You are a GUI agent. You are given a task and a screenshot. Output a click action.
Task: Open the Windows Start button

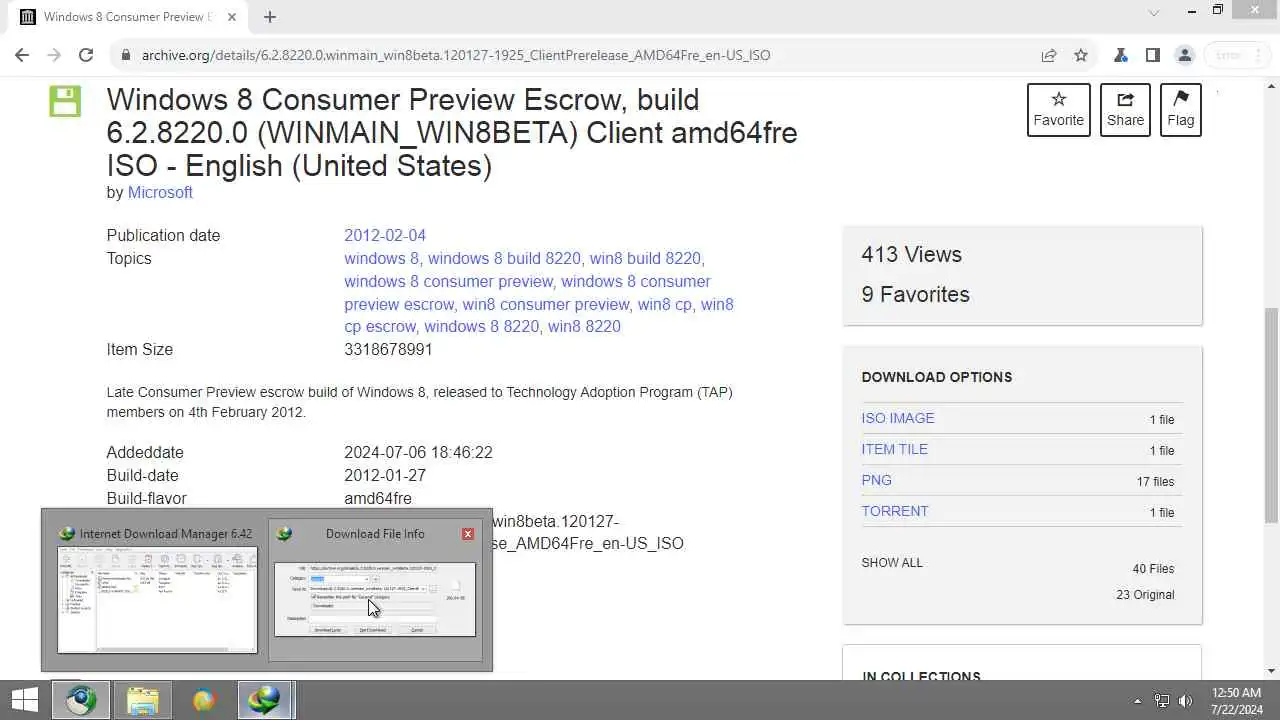(24, 701)
